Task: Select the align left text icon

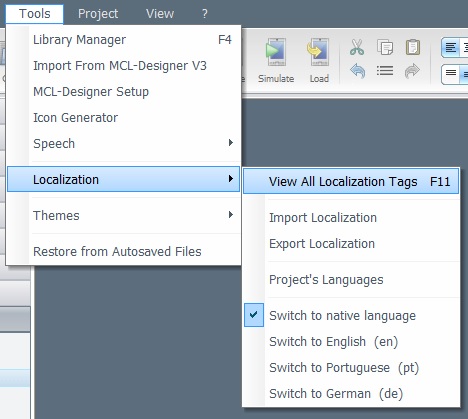Action: pos(451,48)
